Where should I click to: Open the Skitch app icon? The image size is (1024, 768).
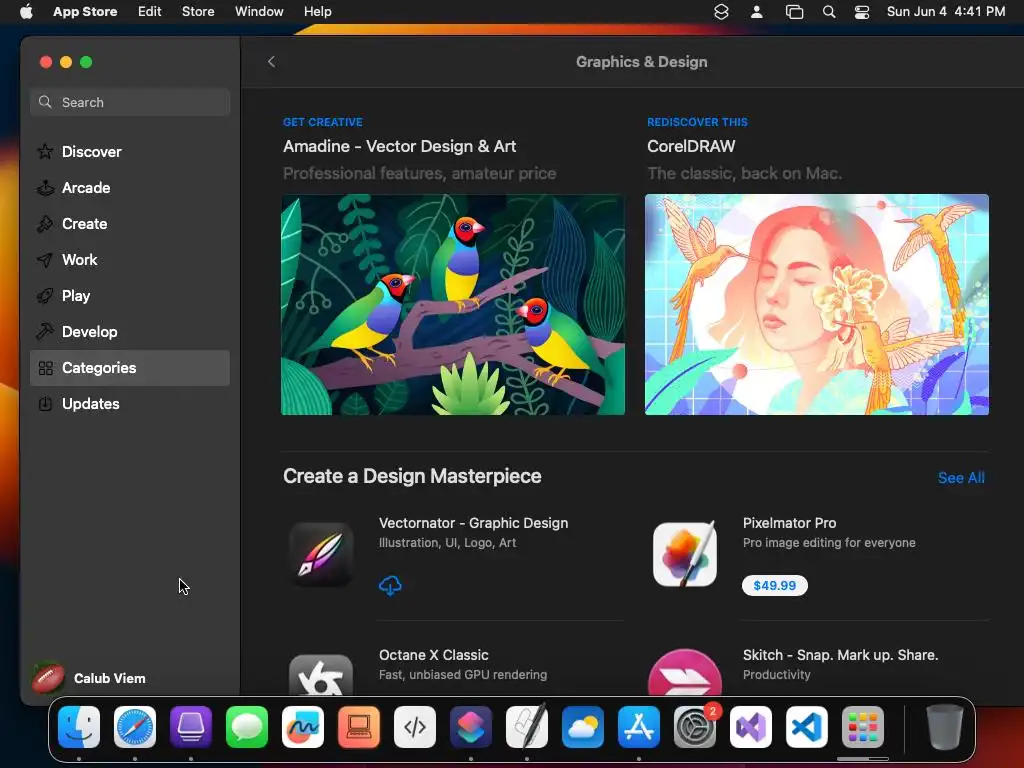click(684, 673)
